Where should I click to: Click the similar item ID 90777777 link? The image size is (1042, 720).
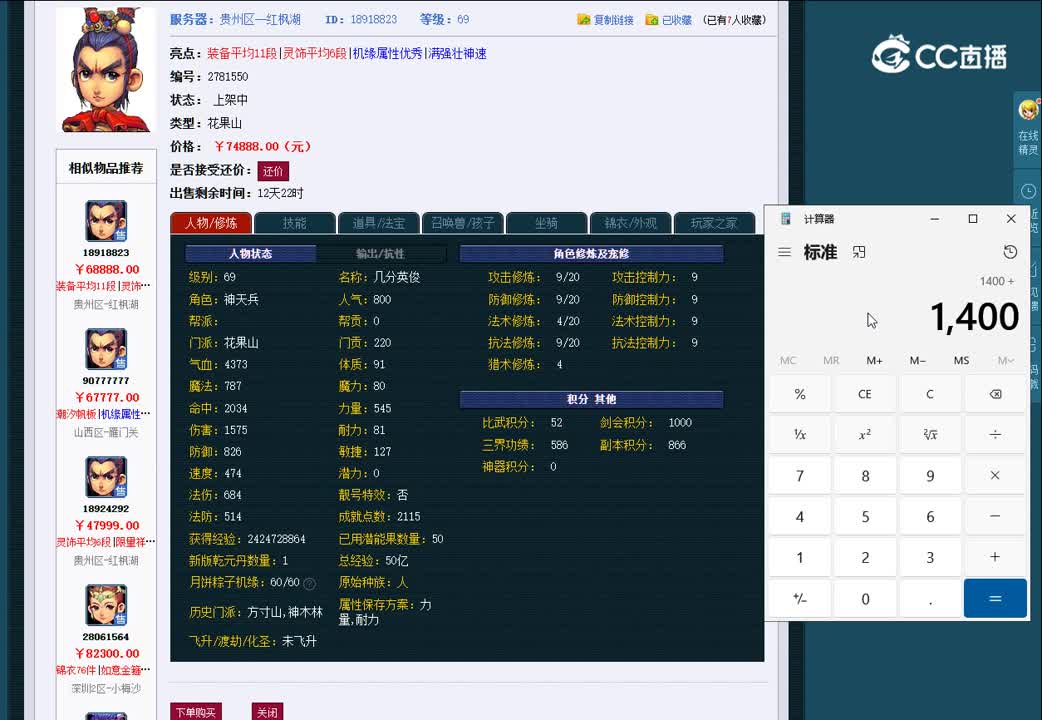pos(106,380)
